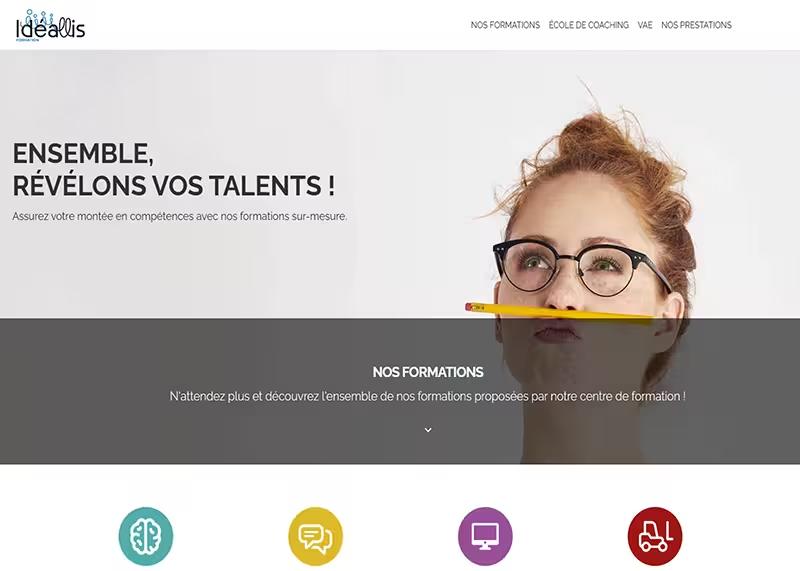Open the yellow chat bubbles icon
This screenshot has height=571, width=800.
[315, 536]
